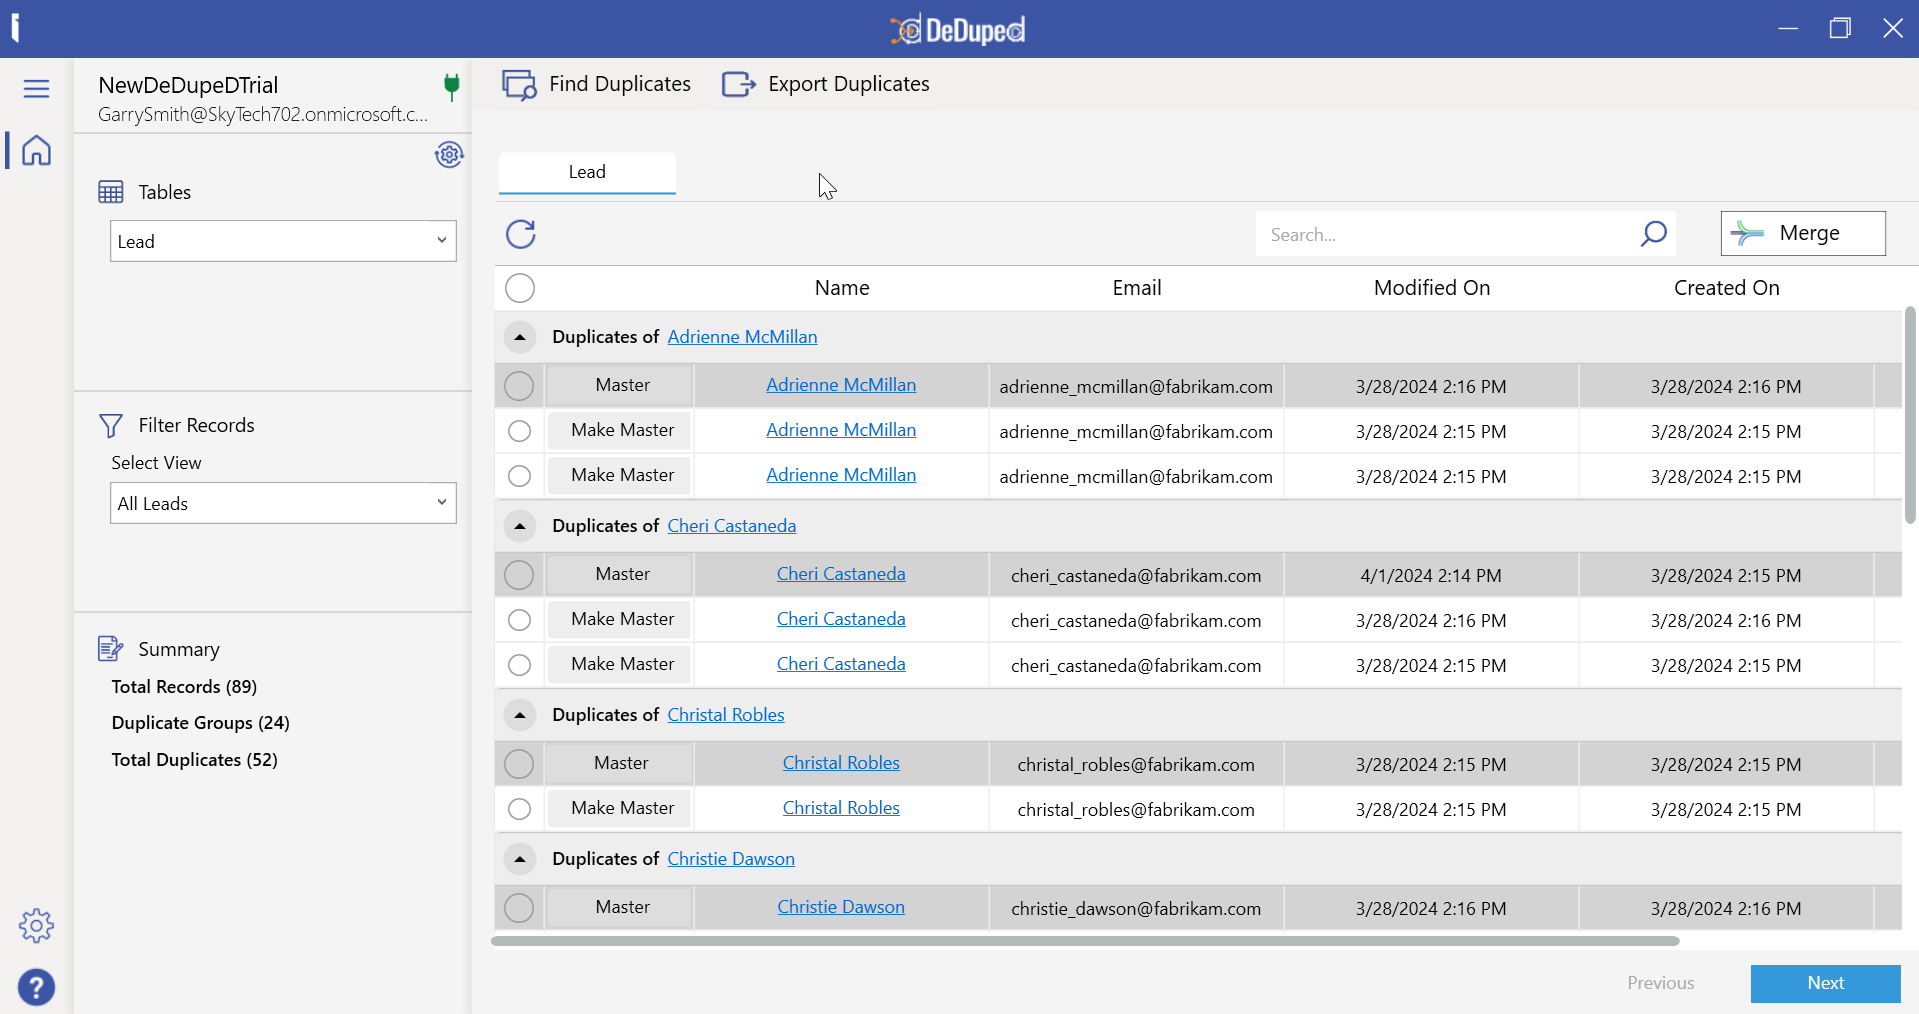Switch to the Lead tab

[x=587, y=172]
